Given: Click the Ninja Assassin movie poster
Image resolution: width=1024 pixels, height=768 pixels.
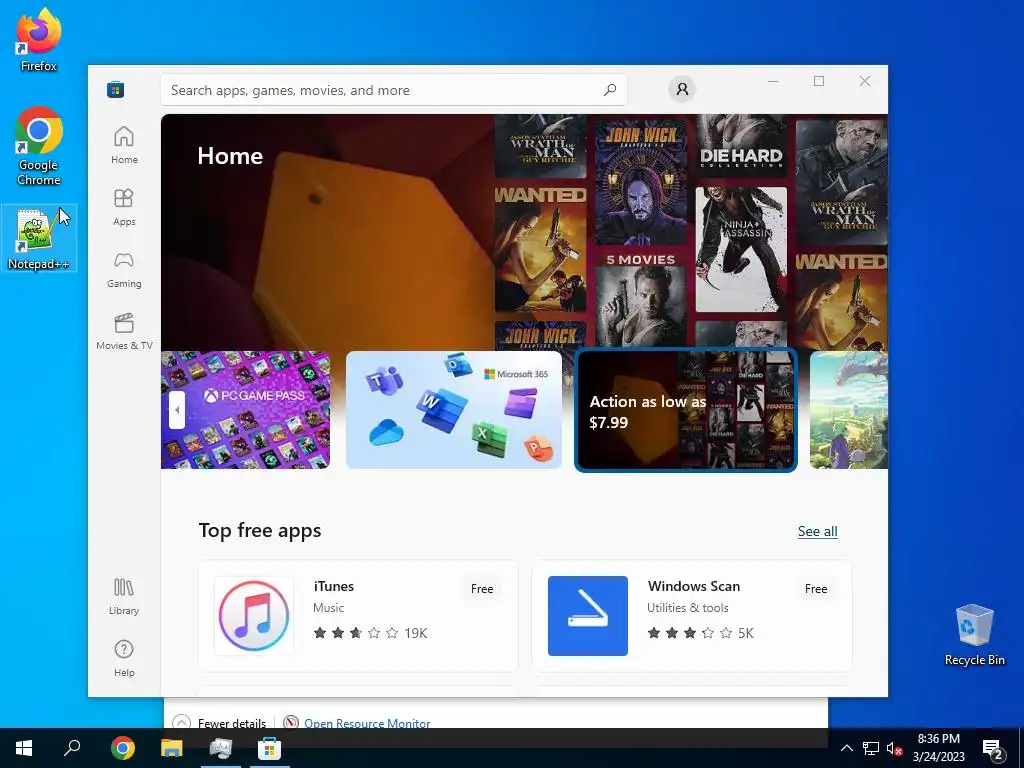Looking at the screenshot, I should click(741, 249).
